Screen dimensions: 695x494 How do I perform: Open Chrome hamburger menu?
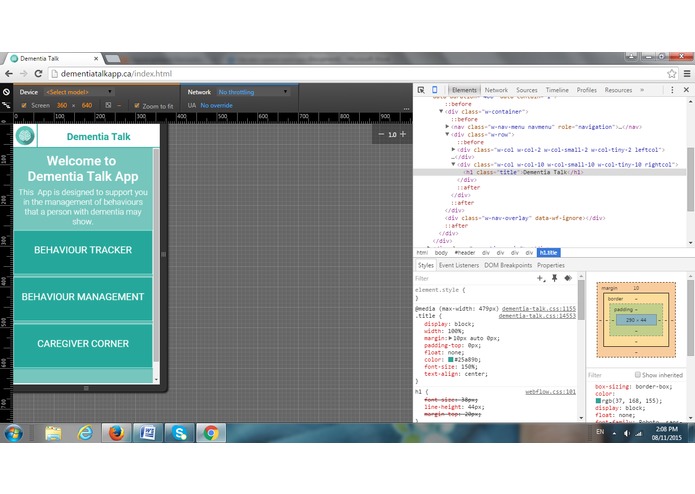pos(687,74)
